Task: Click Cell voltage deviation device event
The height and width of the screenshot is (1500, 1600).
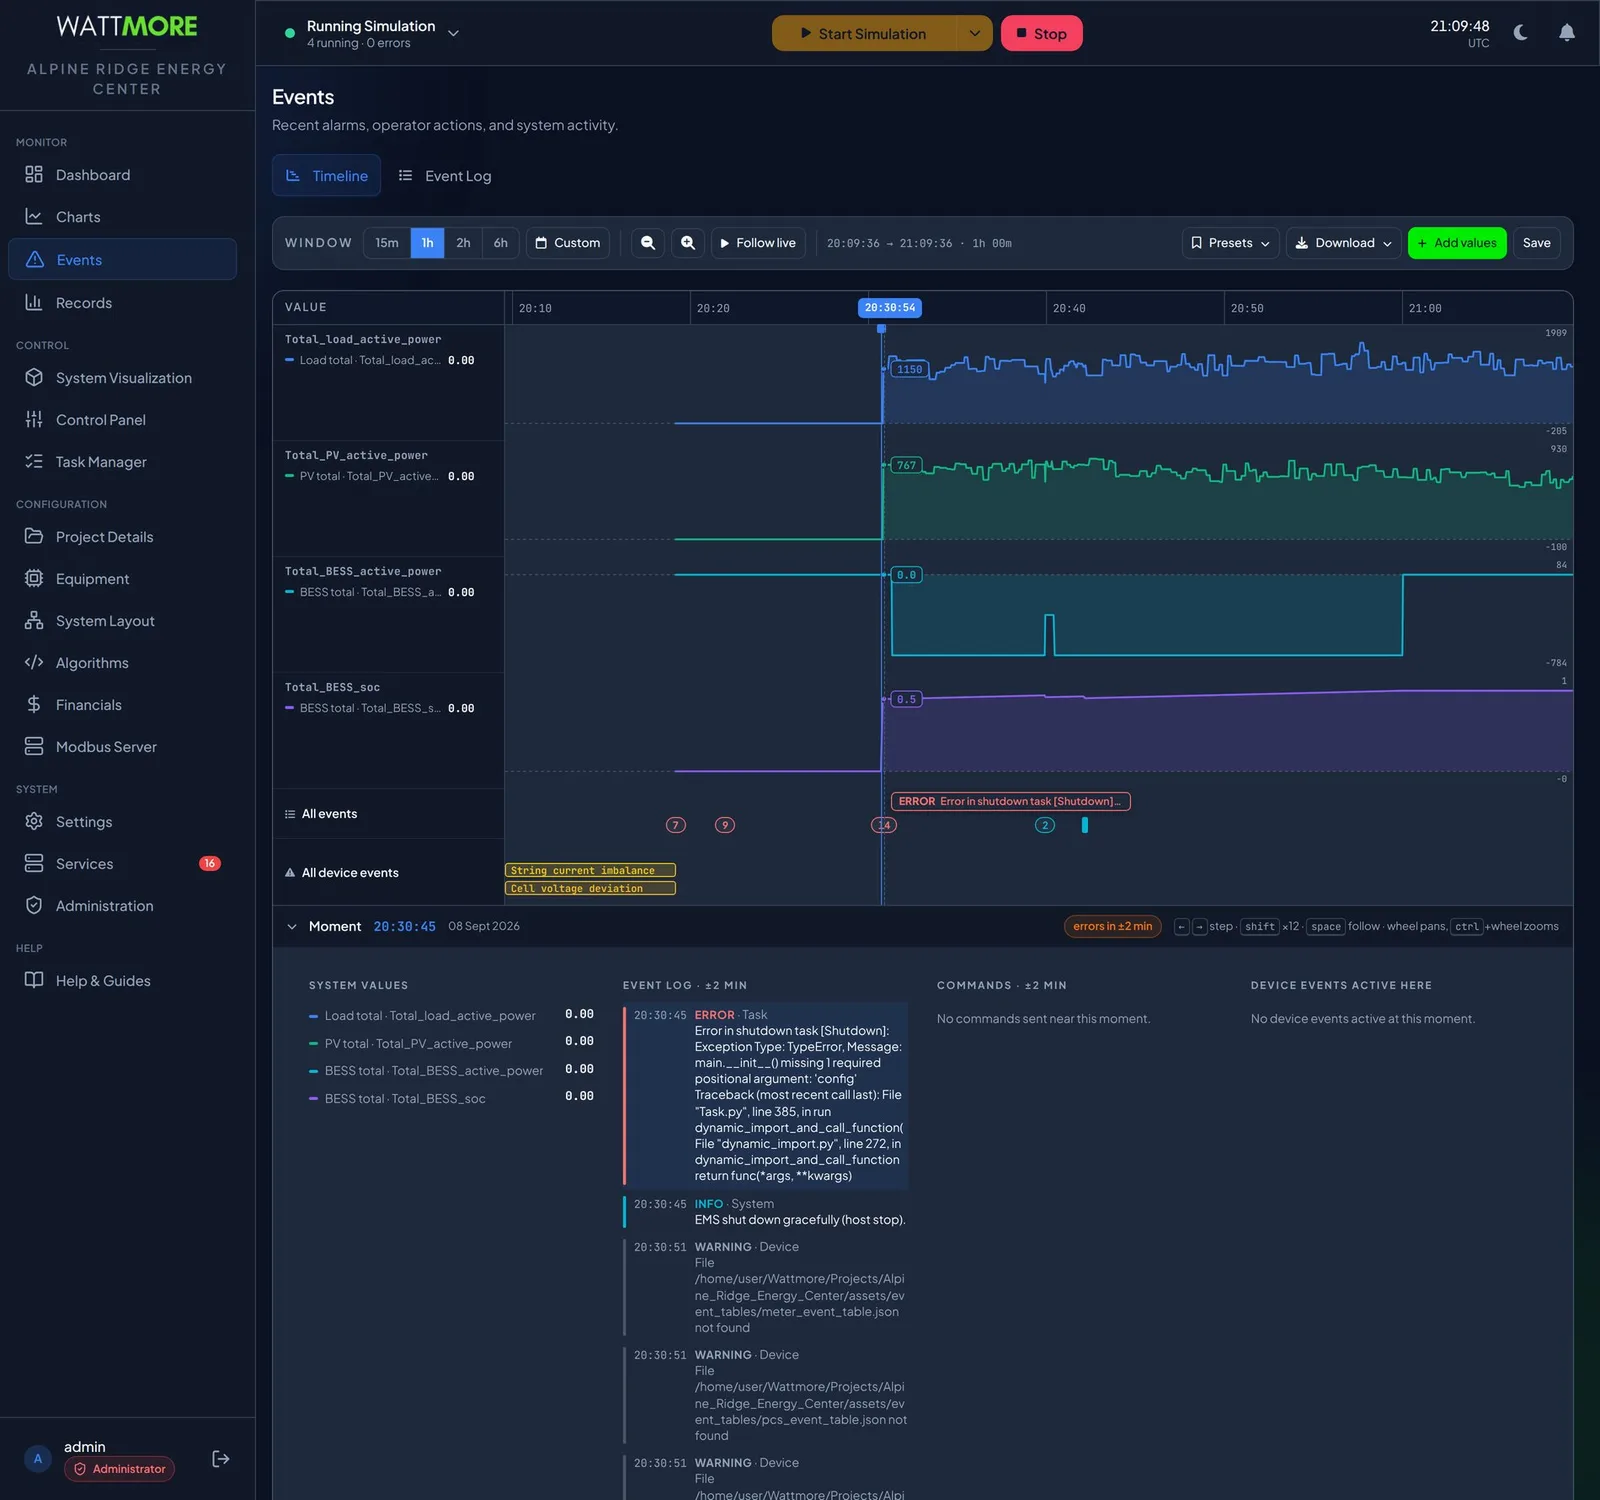Action: point(590,888)
